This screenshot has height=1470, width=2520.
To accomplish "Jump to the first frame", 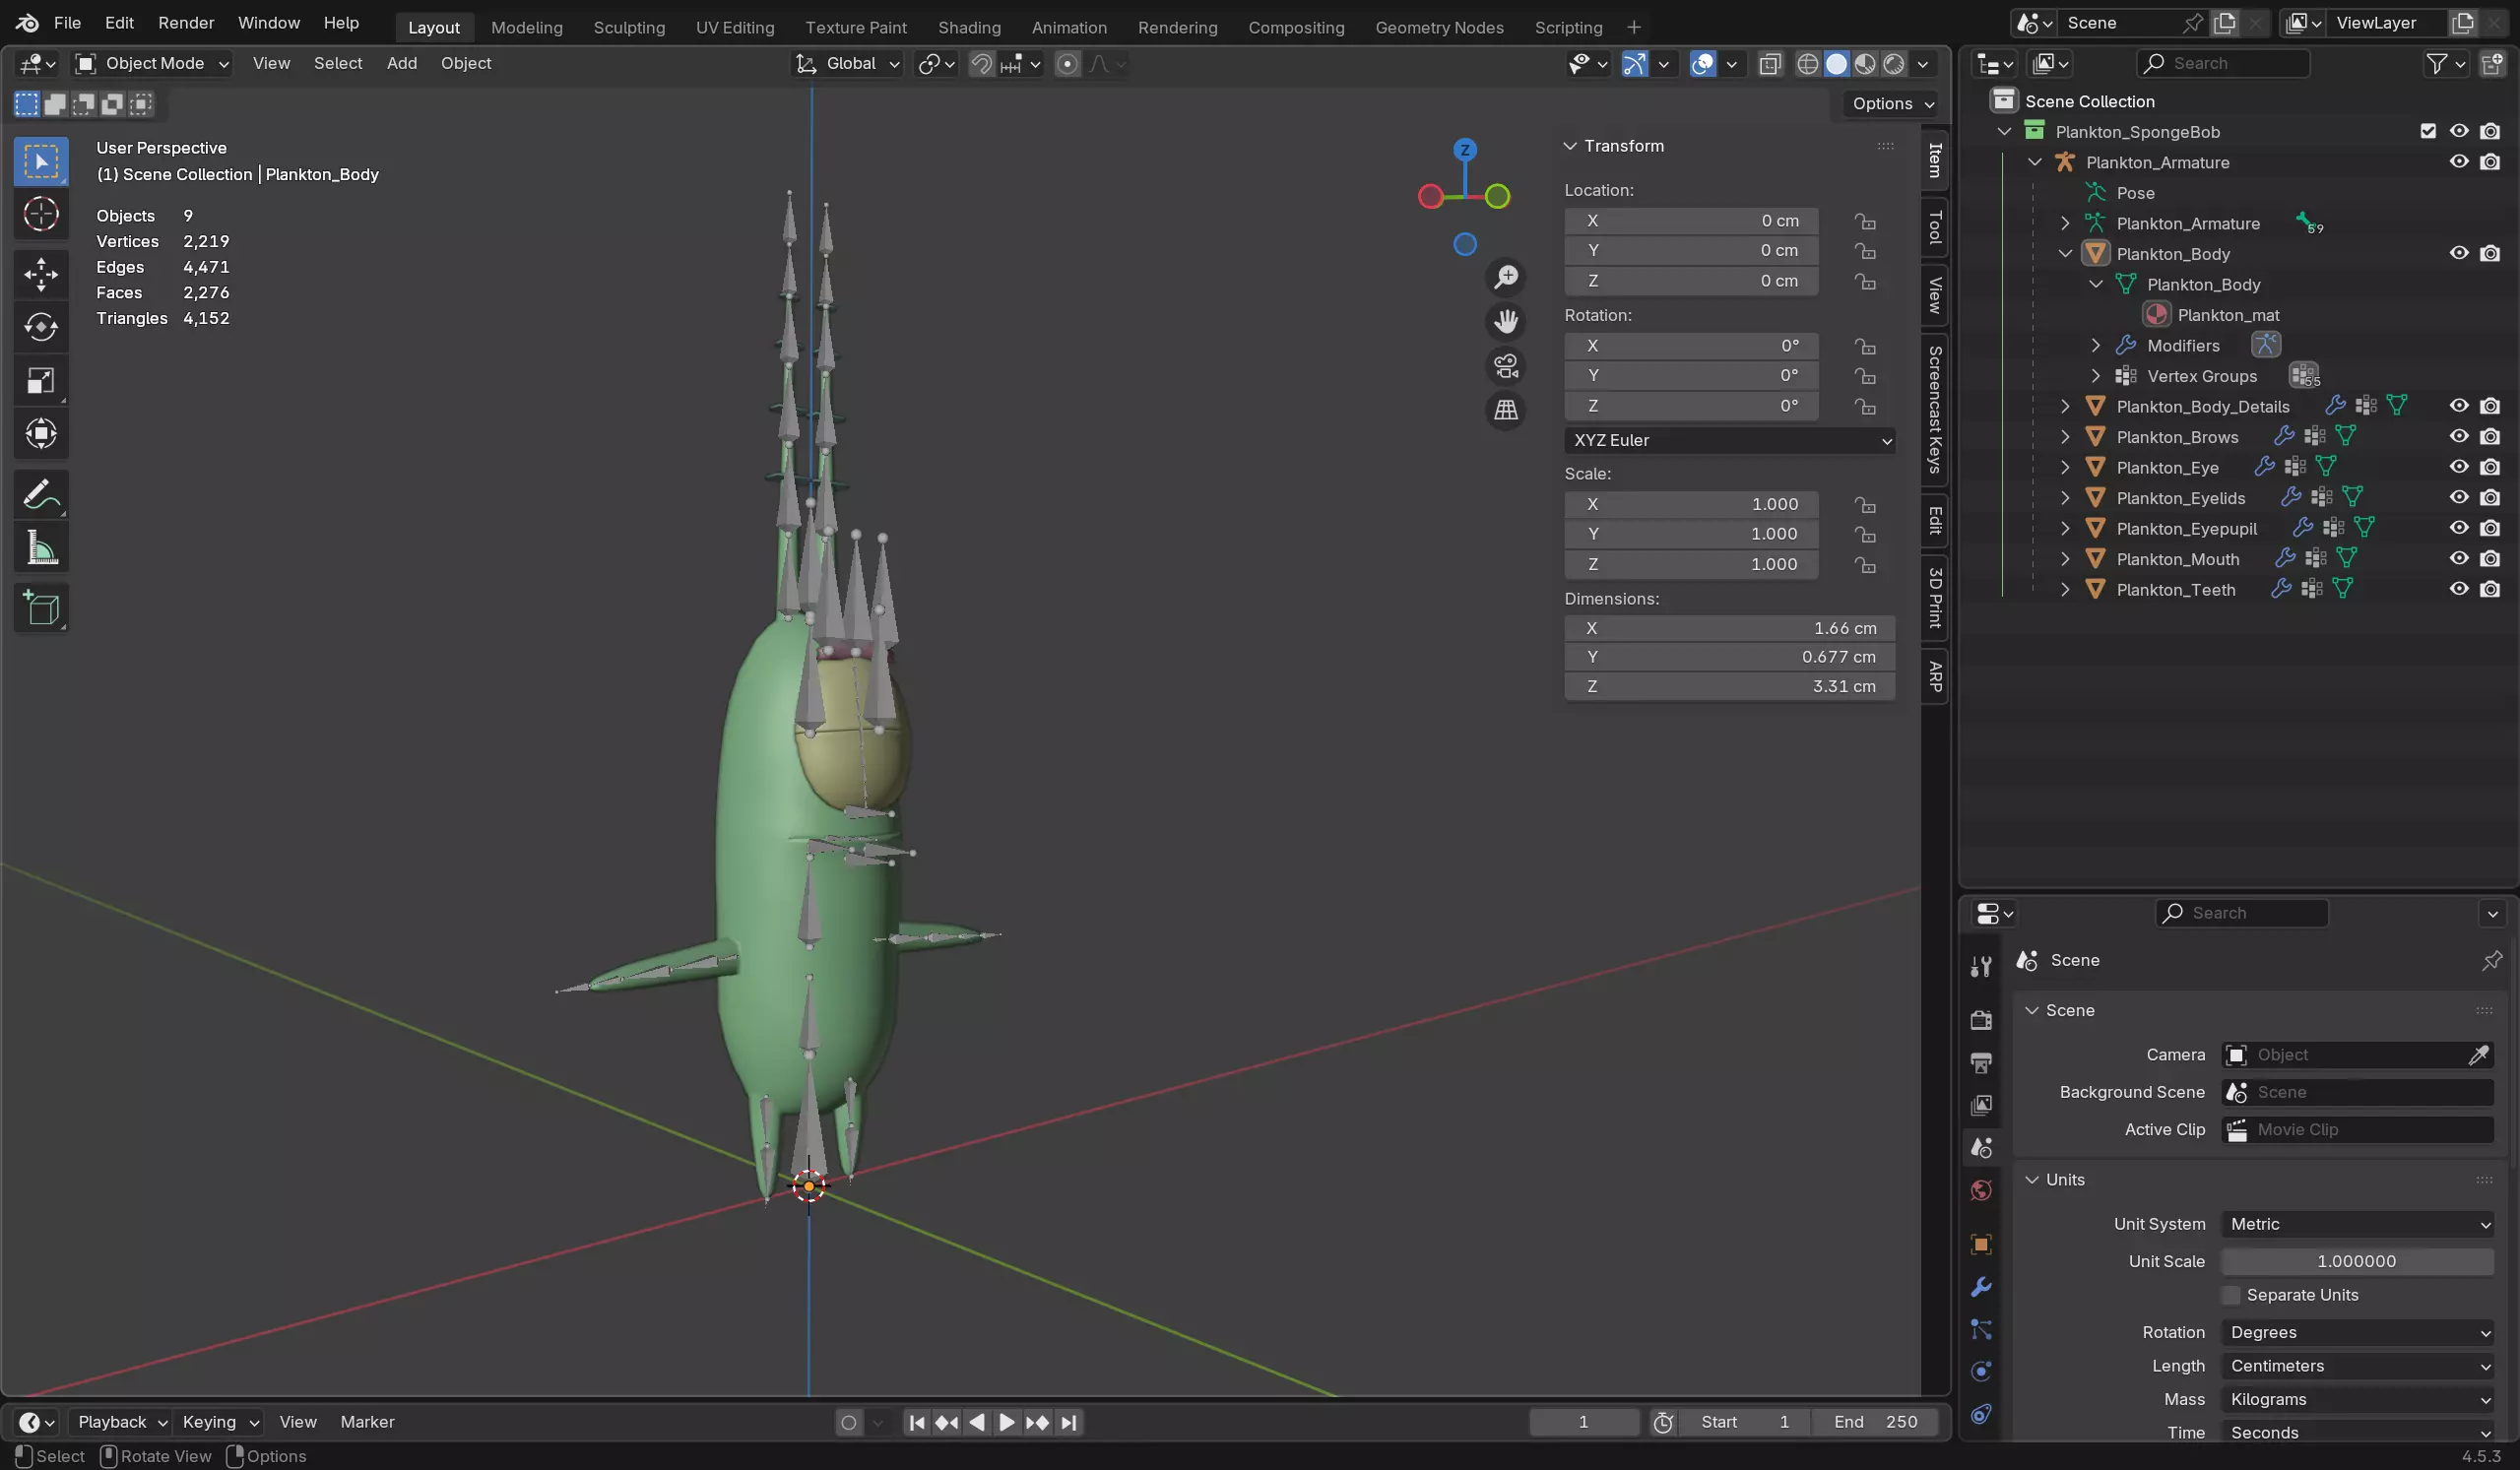I will pos(917,1422).
